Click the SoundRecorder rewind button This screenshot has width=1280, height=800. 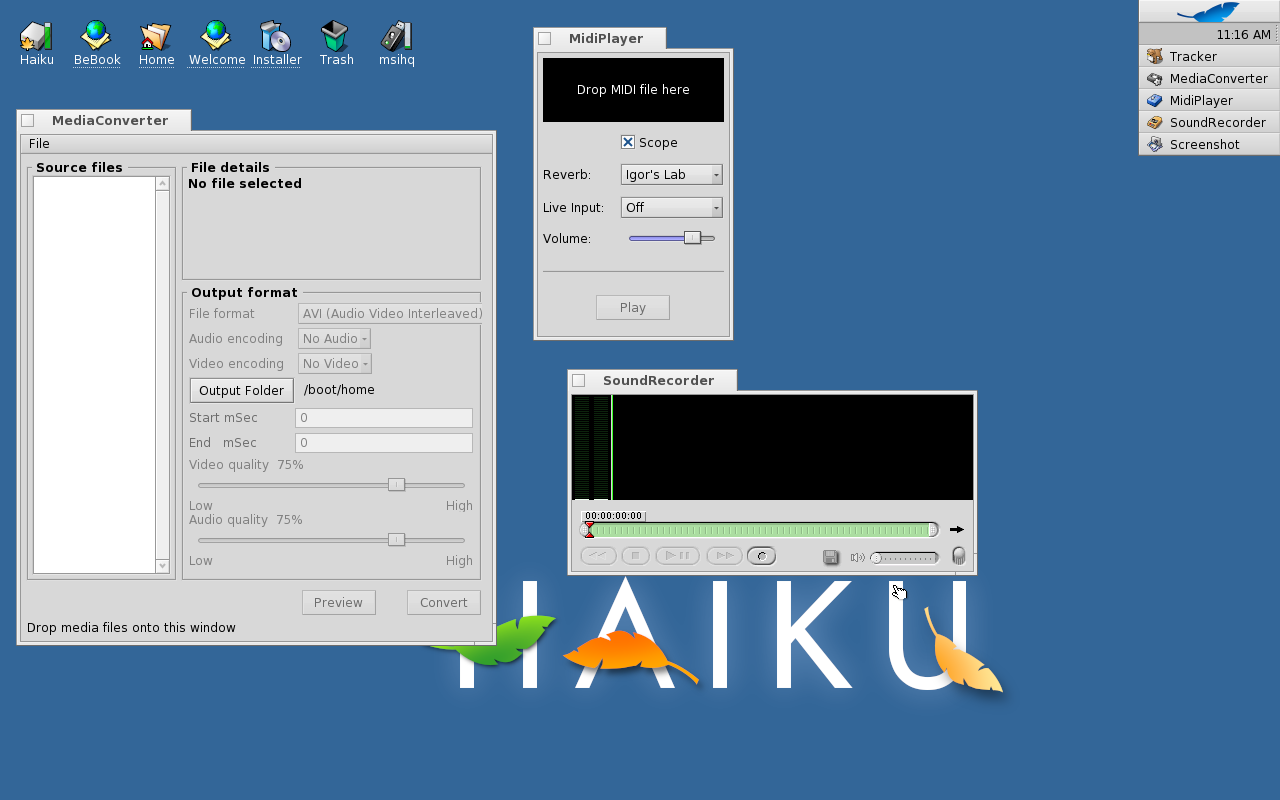(x=598, y=556)
